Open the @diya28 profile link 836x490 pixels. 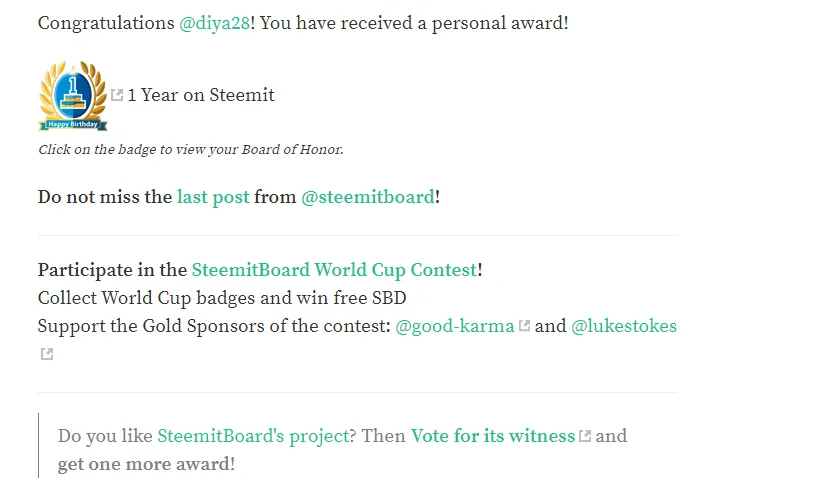[214, 23]
